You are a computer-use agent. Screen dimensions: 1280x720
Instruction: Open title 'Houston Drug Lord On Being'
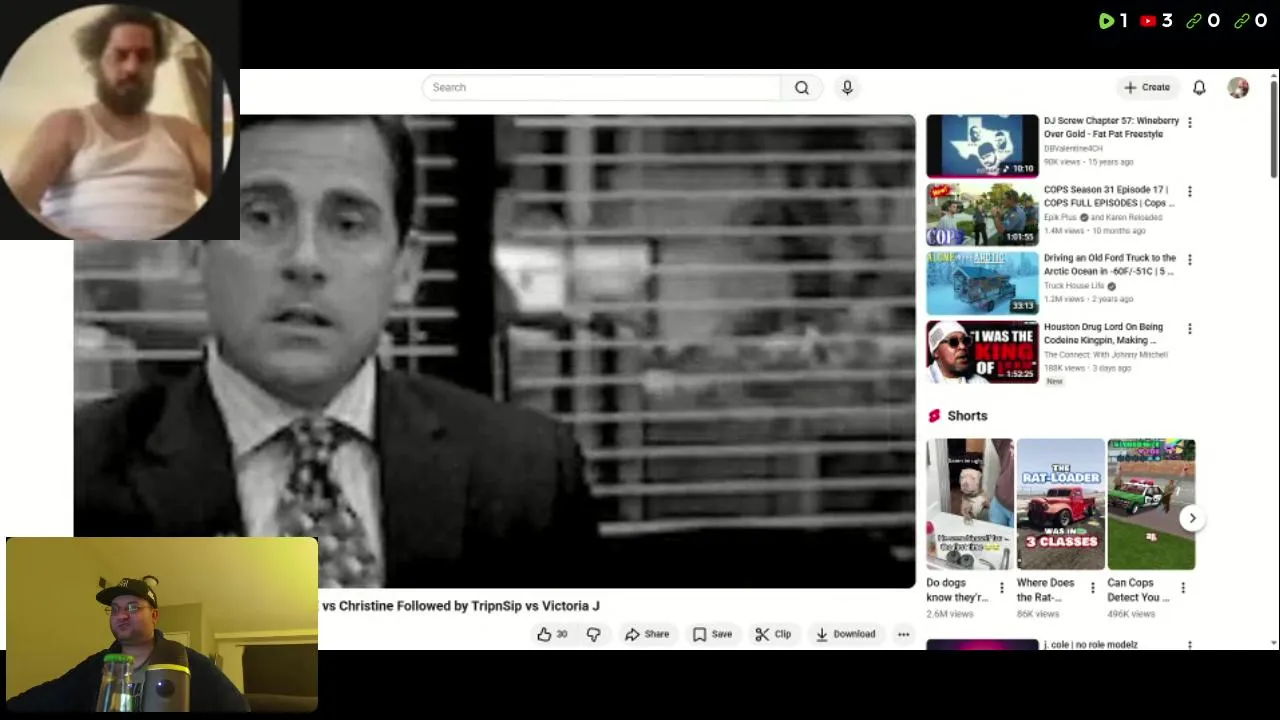click(x=1103, y=333)
